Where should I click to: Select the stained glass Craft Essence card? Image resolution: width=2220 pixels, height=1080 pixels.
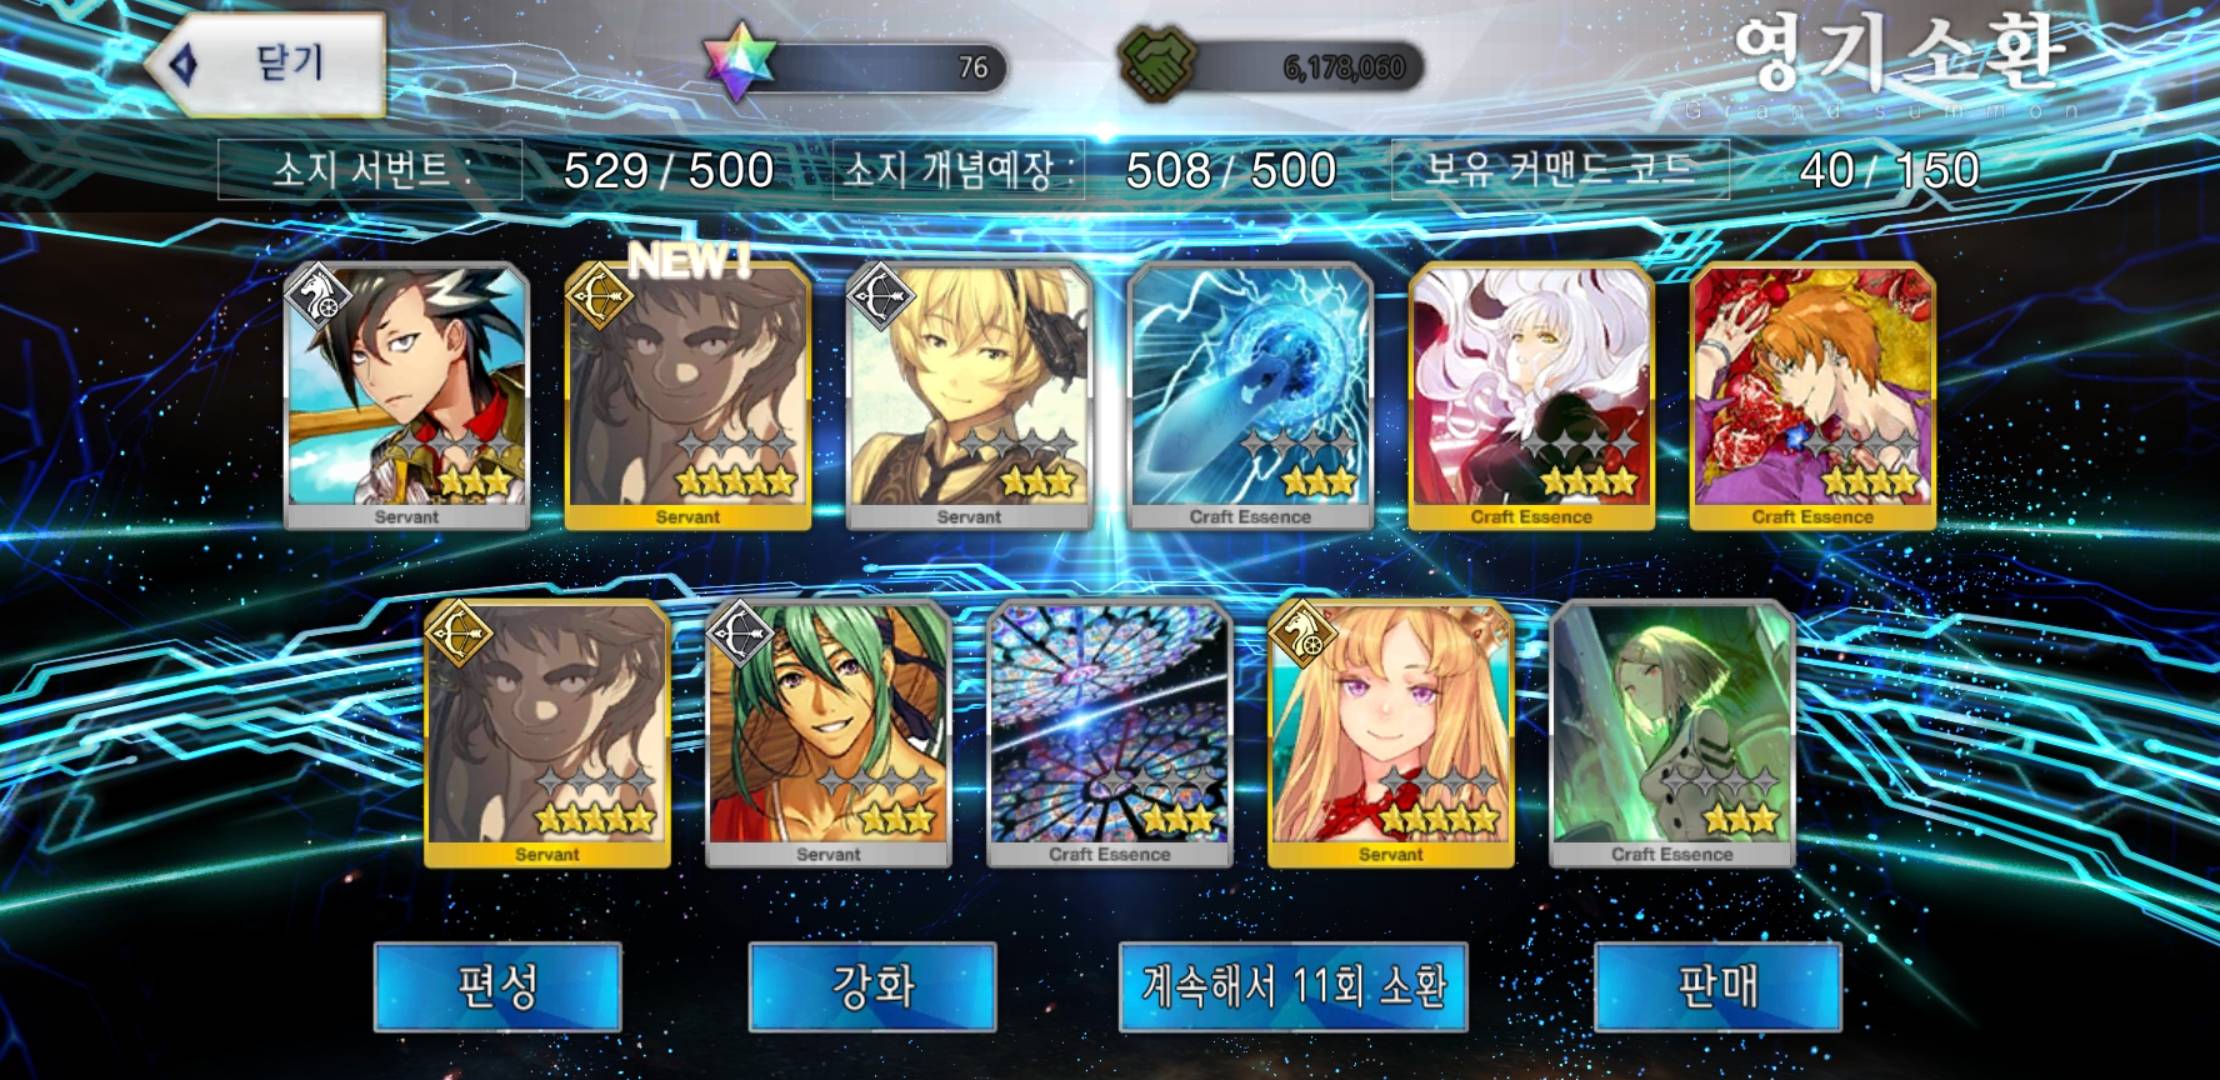(1109, 734)
